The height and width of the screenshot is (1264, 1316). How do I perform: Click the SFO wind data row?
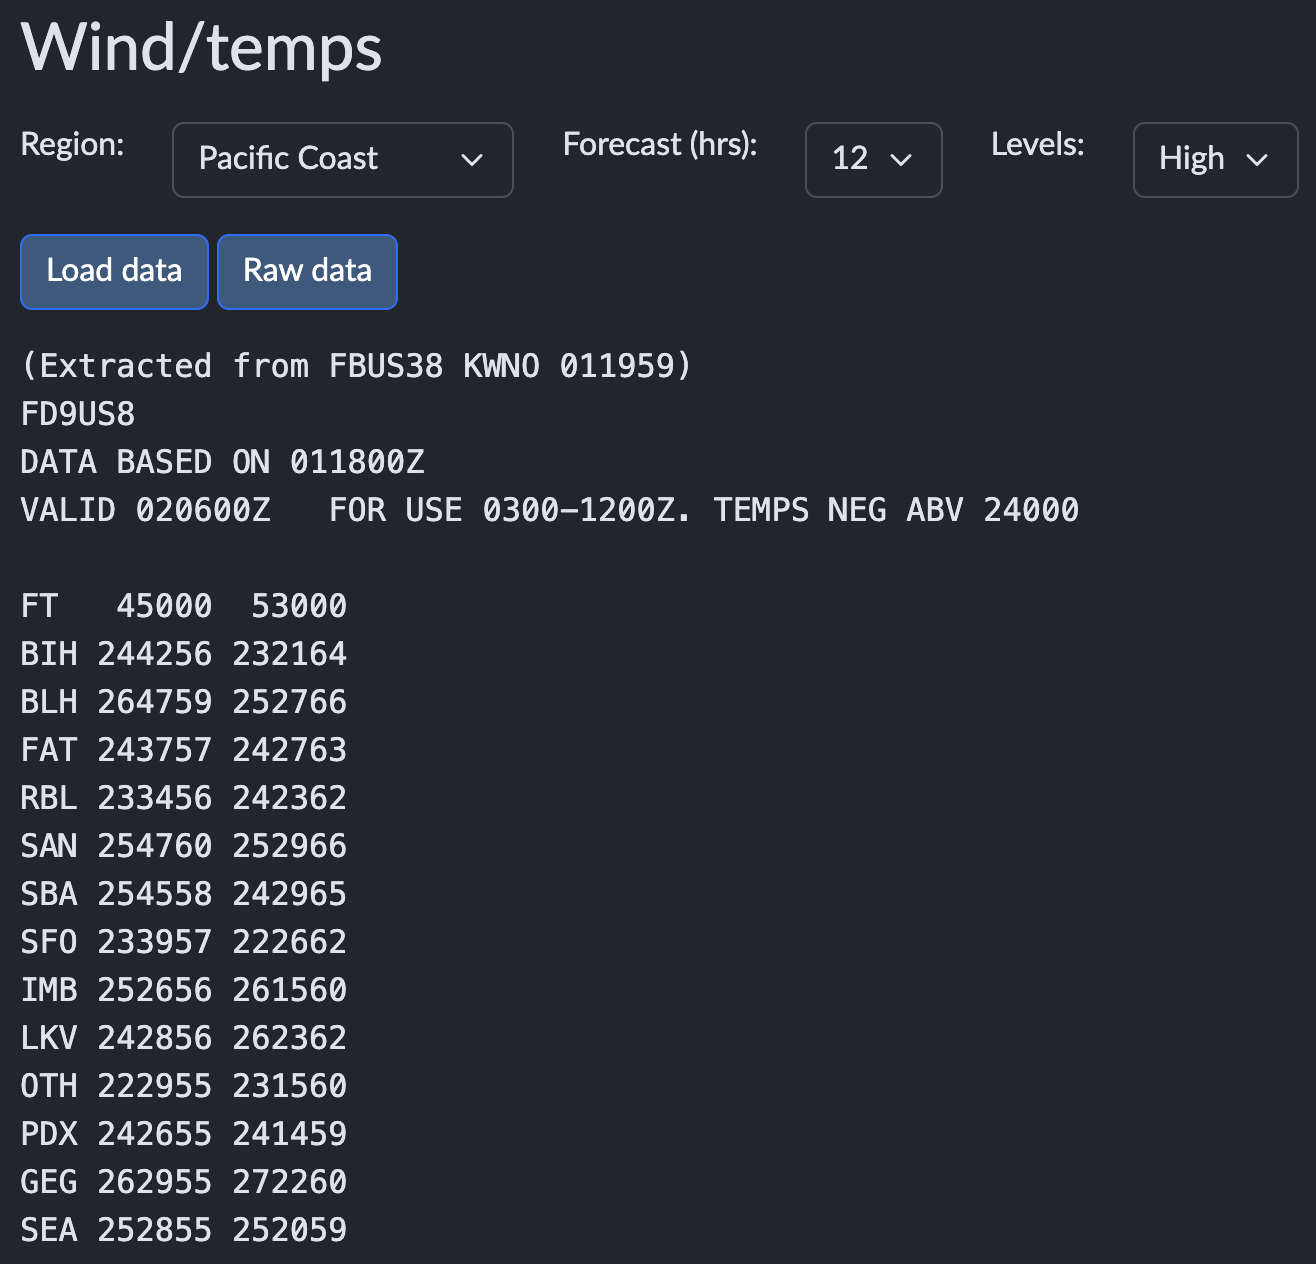click(184, 942)
